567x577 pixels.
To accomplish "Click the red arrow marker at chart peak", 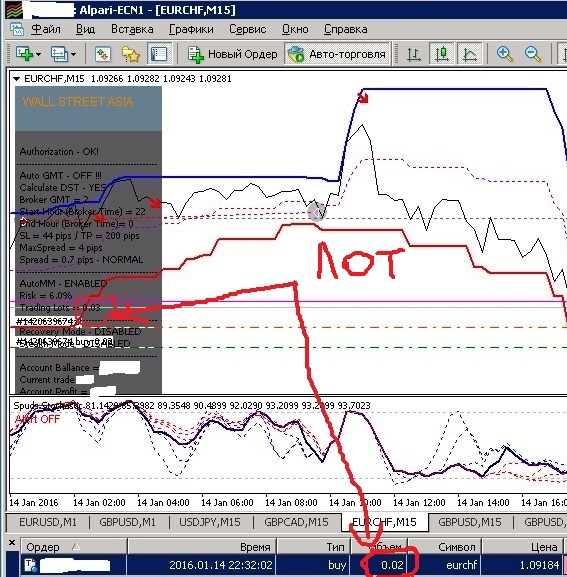I will coord(363,98).
